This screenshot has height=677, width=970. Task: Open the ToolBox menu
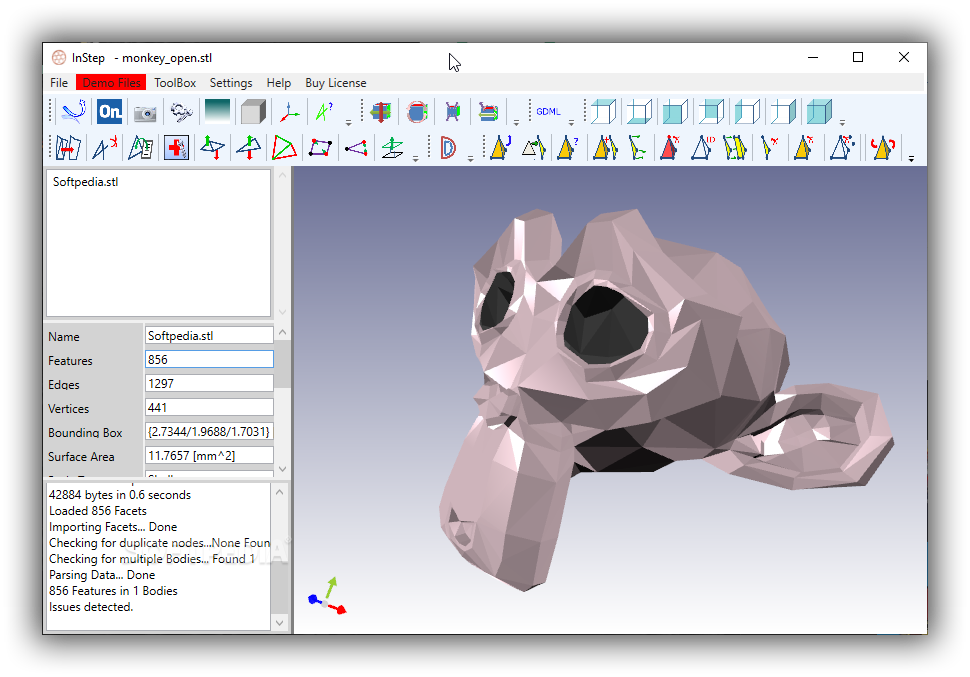pyautogui.click(x=175, y=83)
